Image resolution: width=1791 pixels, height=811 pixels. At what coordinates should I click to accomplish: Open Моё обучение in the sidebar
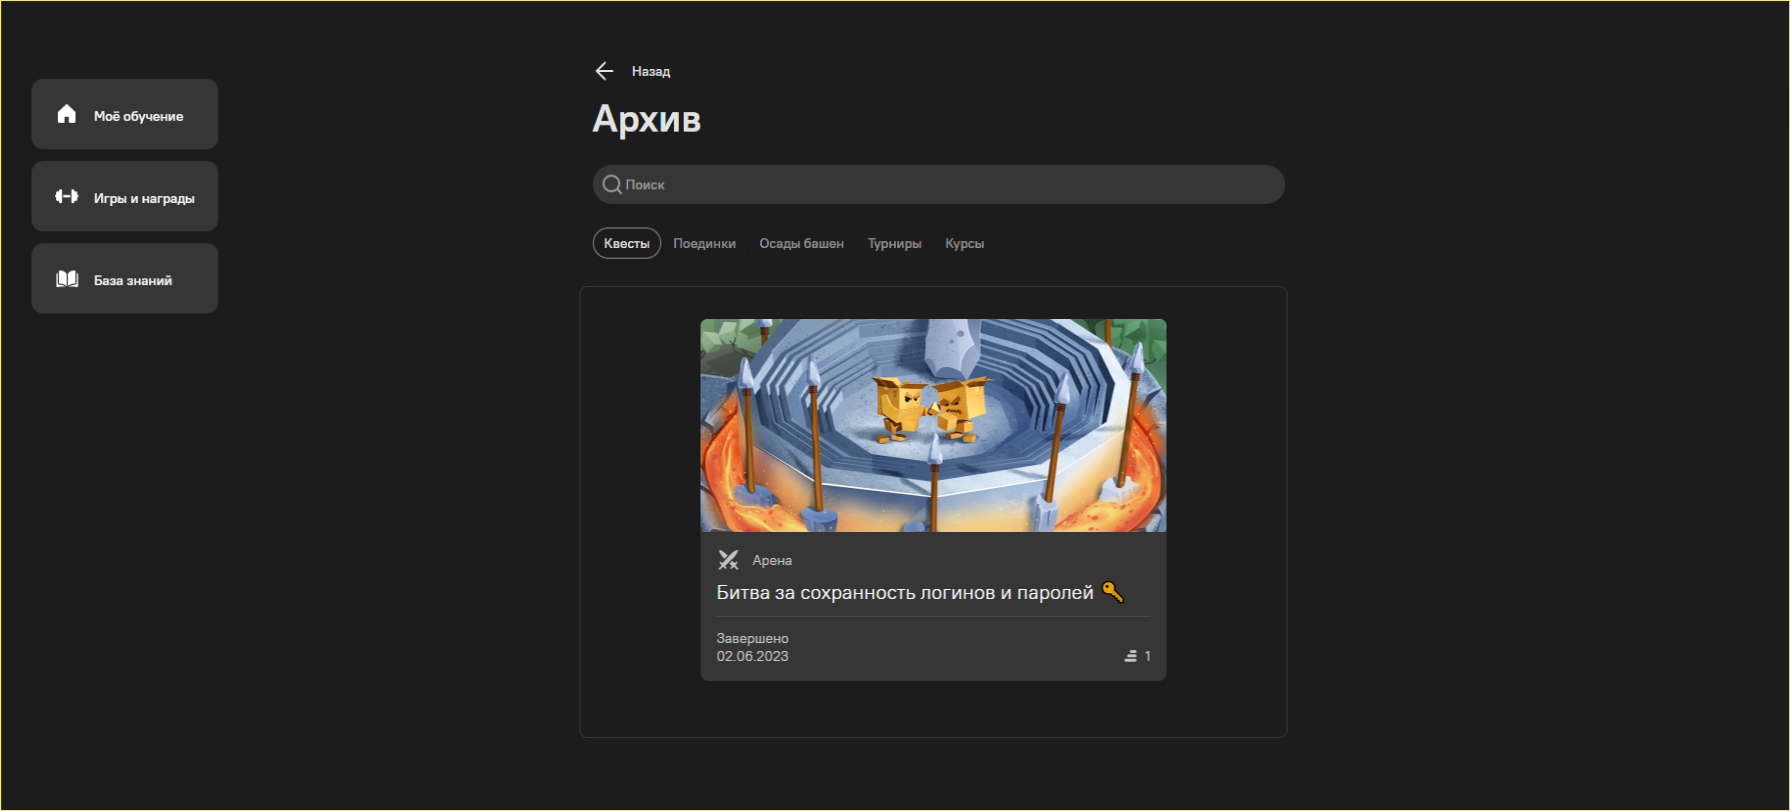point(125,114)
